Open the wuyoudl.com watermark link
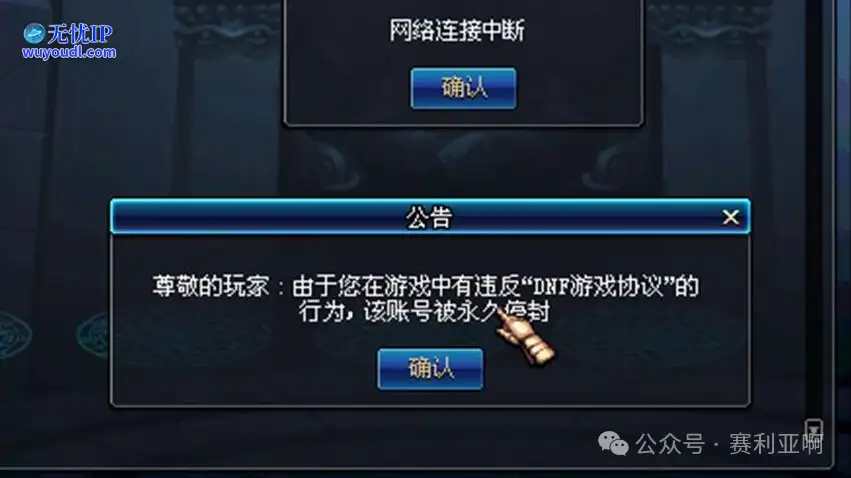Screen dimensions: 851x478 [x=69, y=52]
